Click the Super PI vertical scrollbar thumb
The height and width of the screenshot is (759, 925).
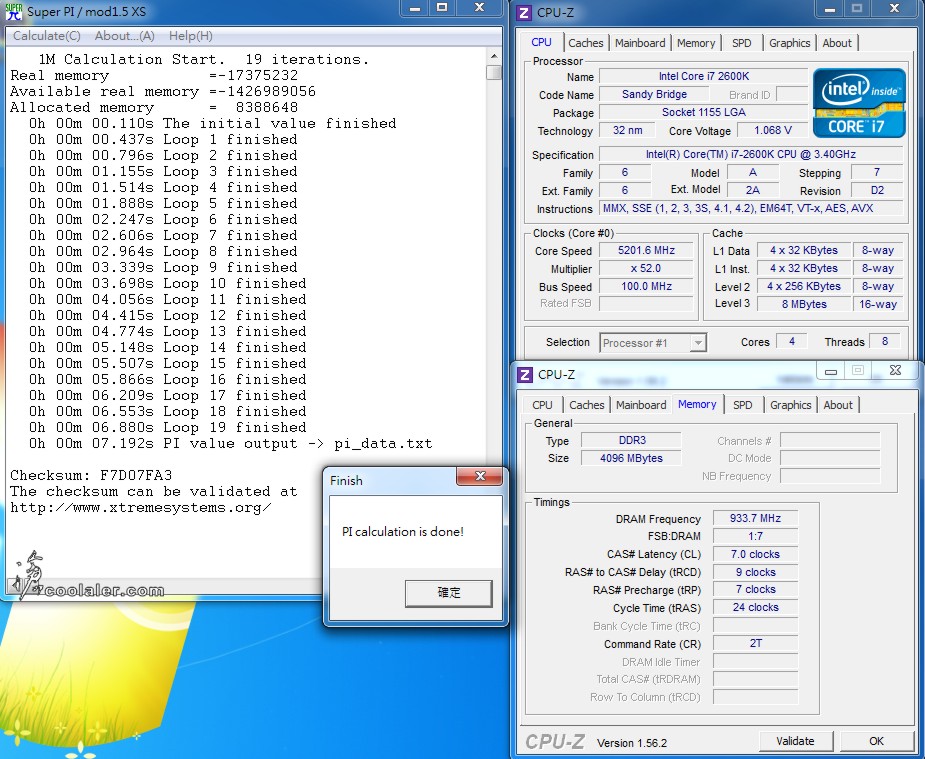click(x=494, y=73)
